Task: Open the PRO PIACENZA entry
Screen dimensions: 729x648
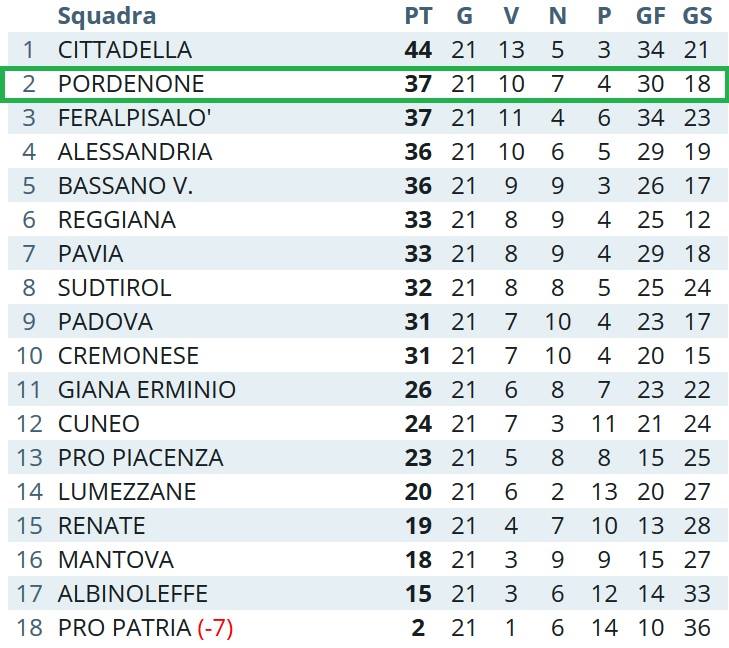Action: [140, 457]
